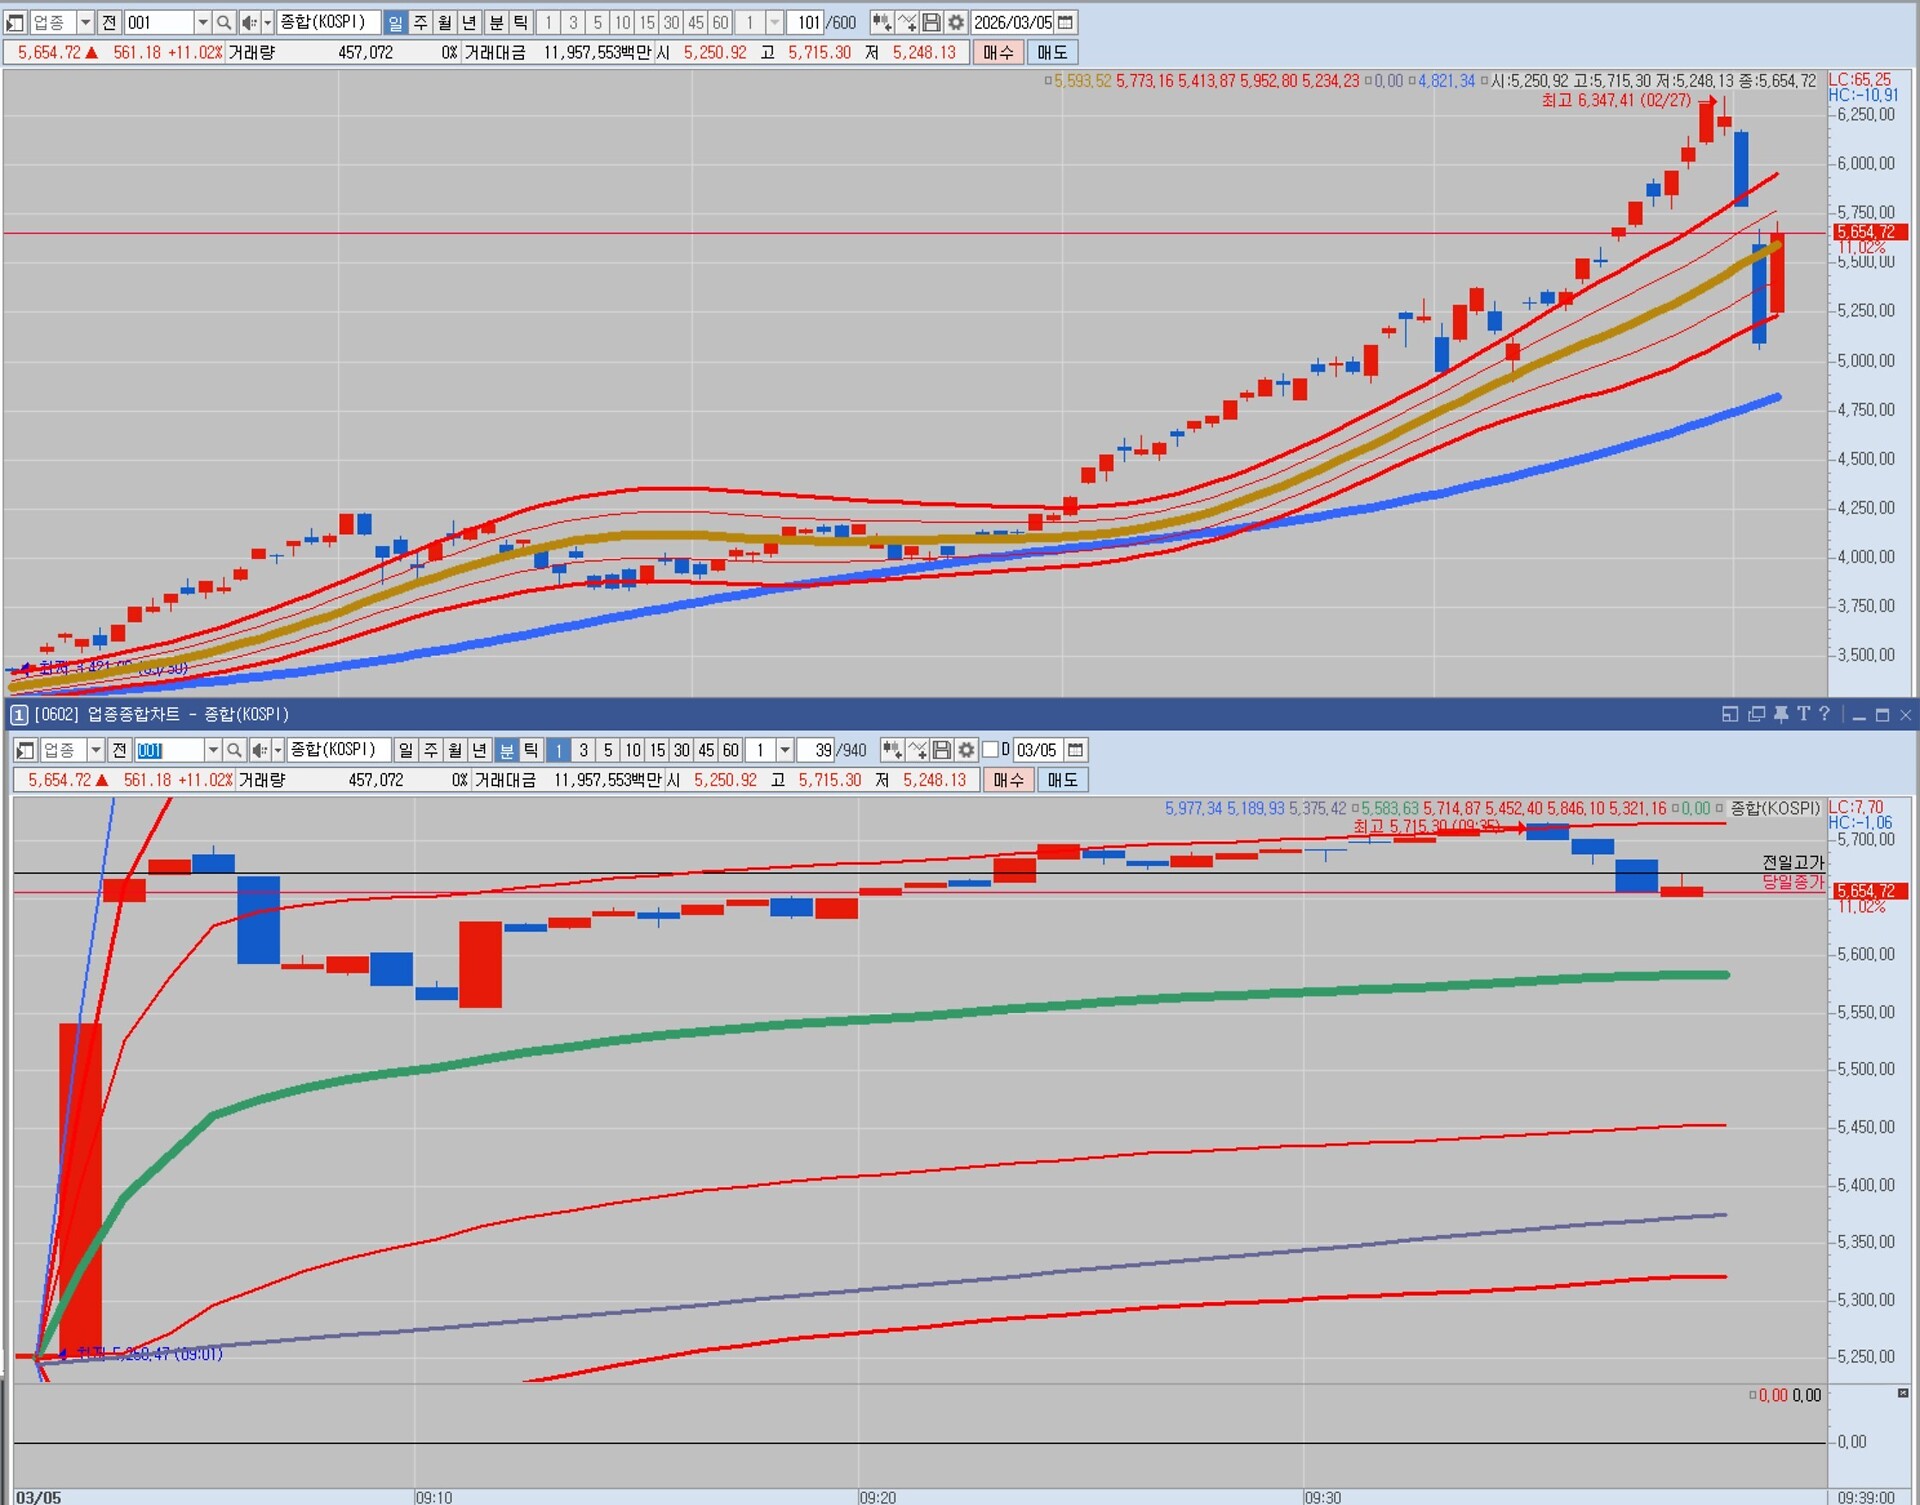Expand interval value dropdown in lower toolbar
This screenshot has width=1920, height=1505.
[x=785, y=750]
